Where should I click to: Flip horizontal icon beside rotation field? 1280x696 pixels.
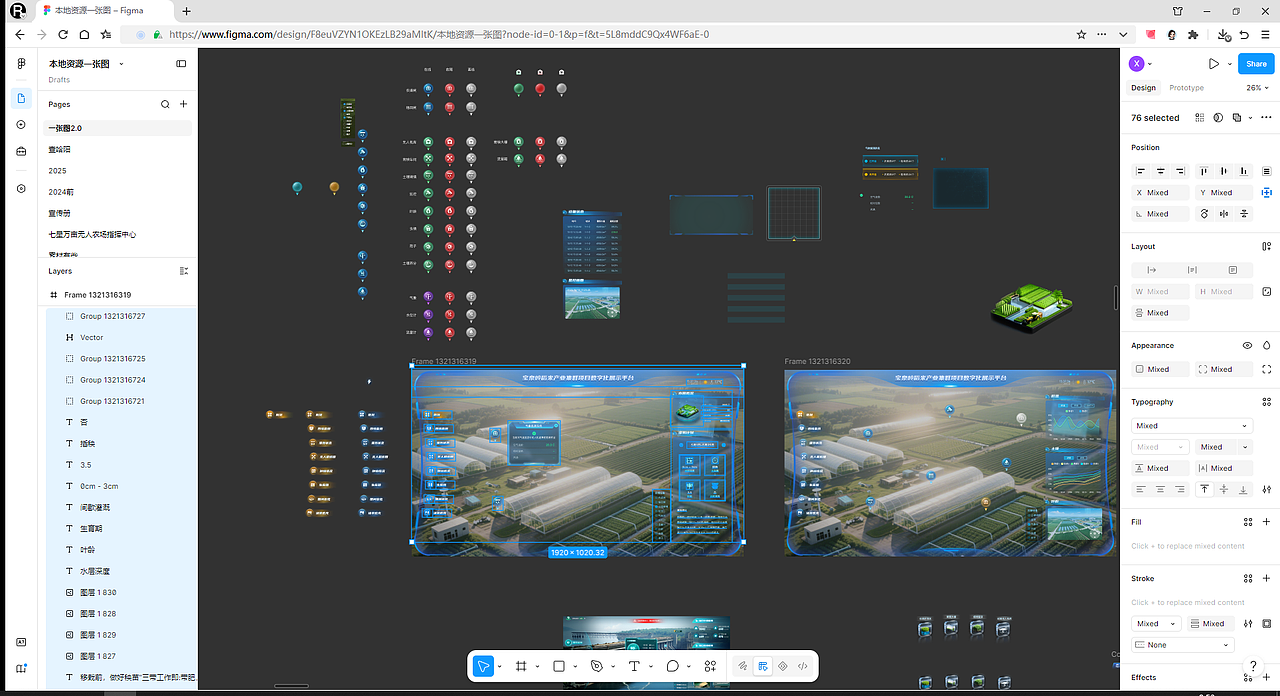tap(1225, 214)
